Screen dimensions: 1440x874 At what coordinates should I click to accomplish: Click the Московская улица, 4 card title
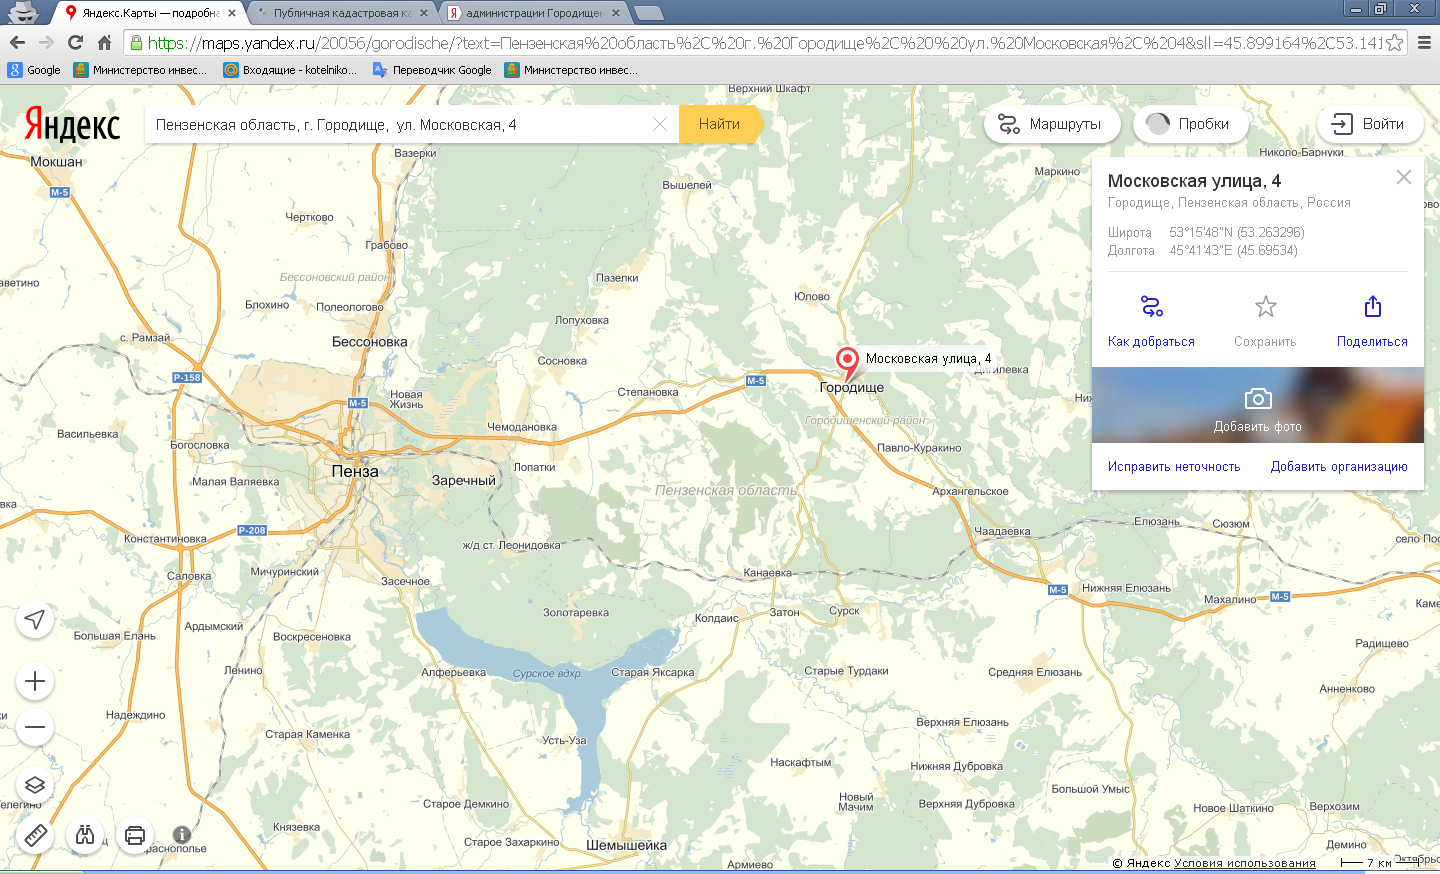(1194, 181)
